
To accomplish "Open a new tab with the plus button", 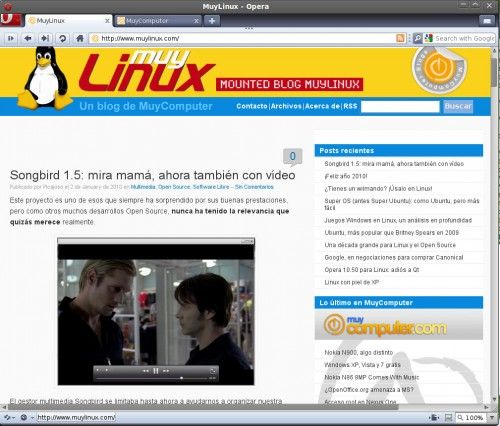I will [x=212, y=21].
